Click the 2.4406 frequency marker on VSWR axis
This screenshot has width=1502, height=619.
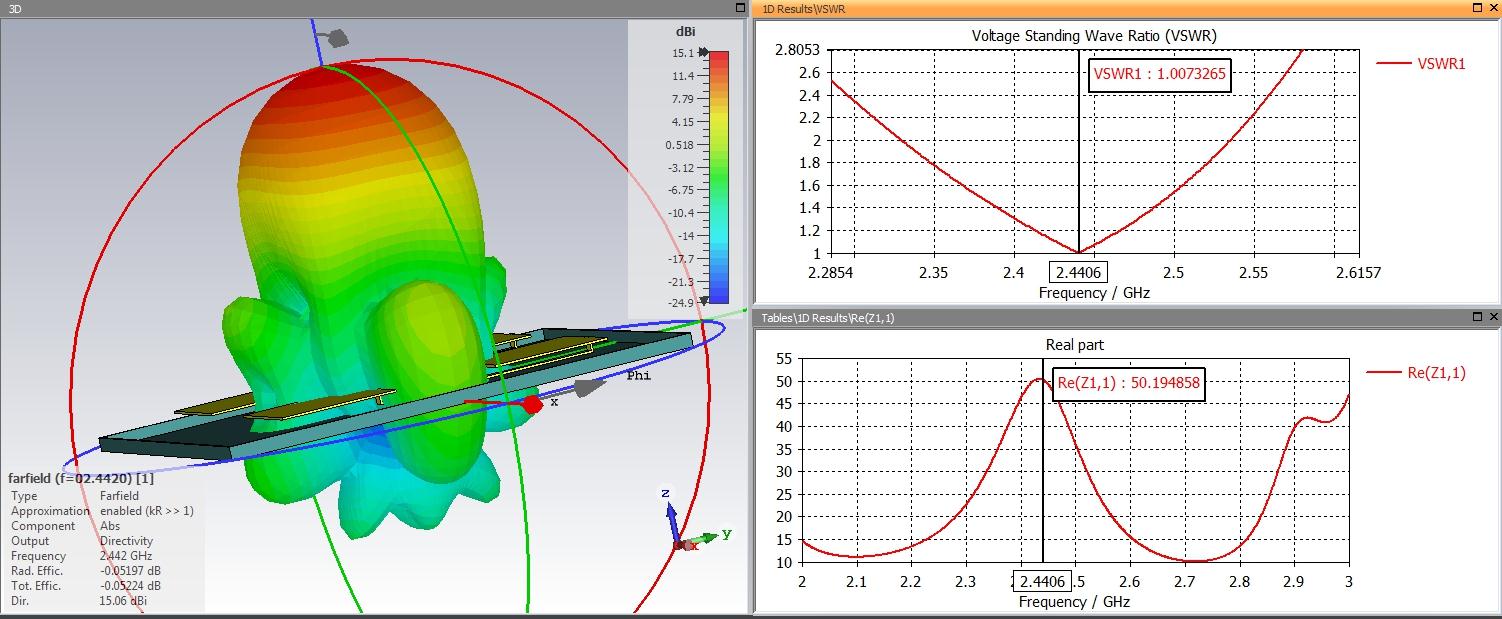click(1078, 273)
